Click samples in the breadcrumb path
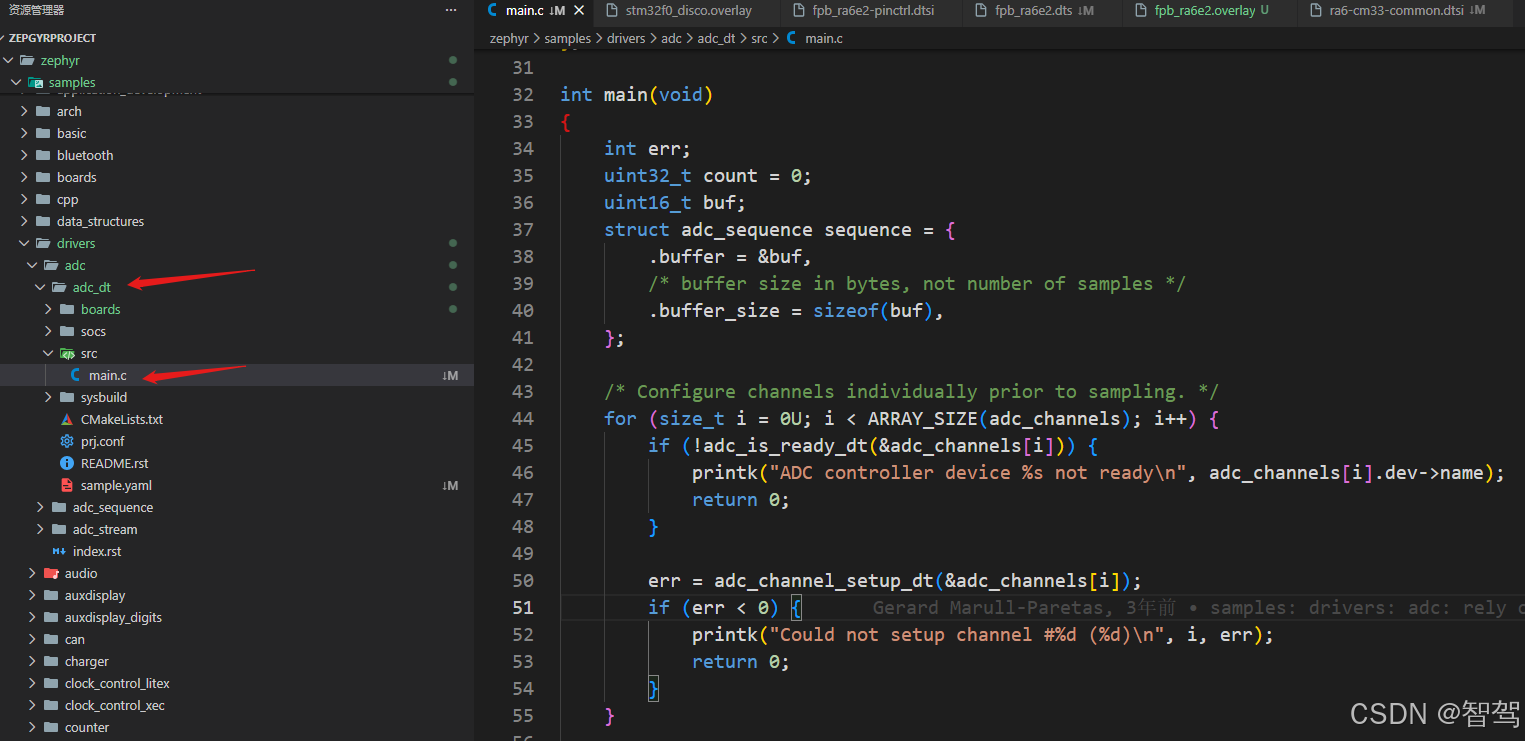Screen dimensions: 1525x741 click(567, 39)
